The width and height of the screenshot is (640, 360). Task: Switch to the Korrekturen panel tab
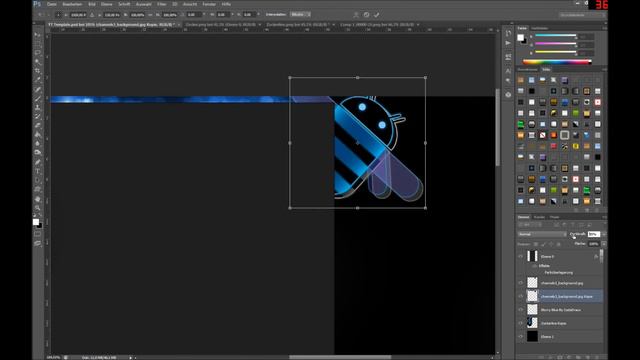pyautogui.click(x=527, y=69)
